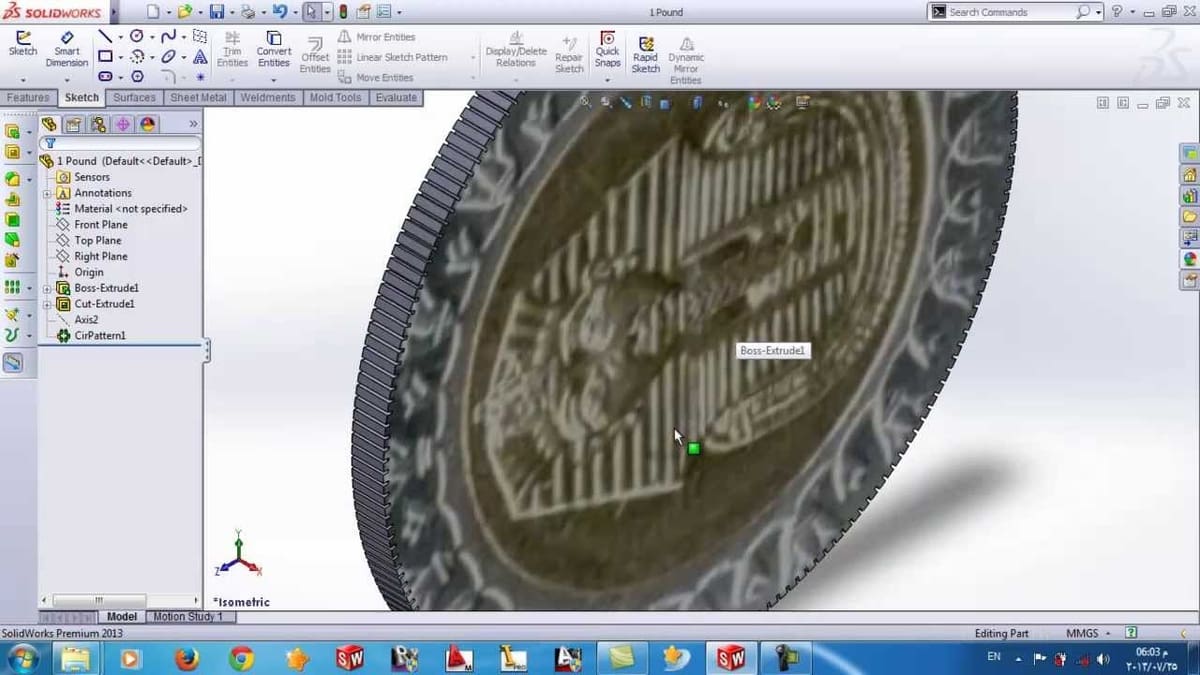This screenshot has width=1200, height=675.
Task: Open the Sketch button dropdown arrow
Action: pyautogui.click(x=22, y=78)
